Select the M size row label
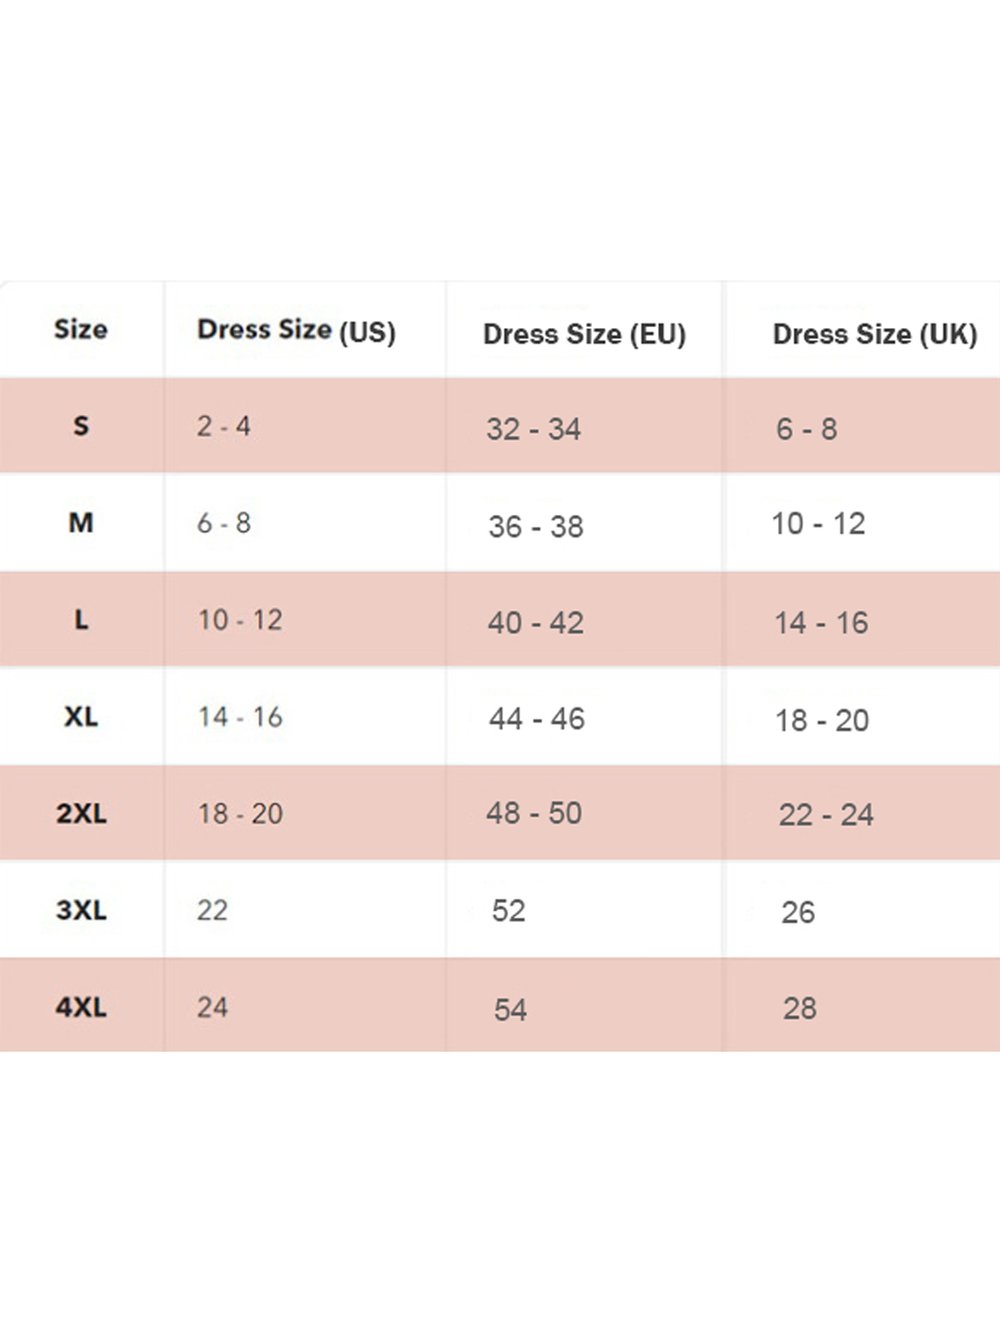 click(81, 523)
